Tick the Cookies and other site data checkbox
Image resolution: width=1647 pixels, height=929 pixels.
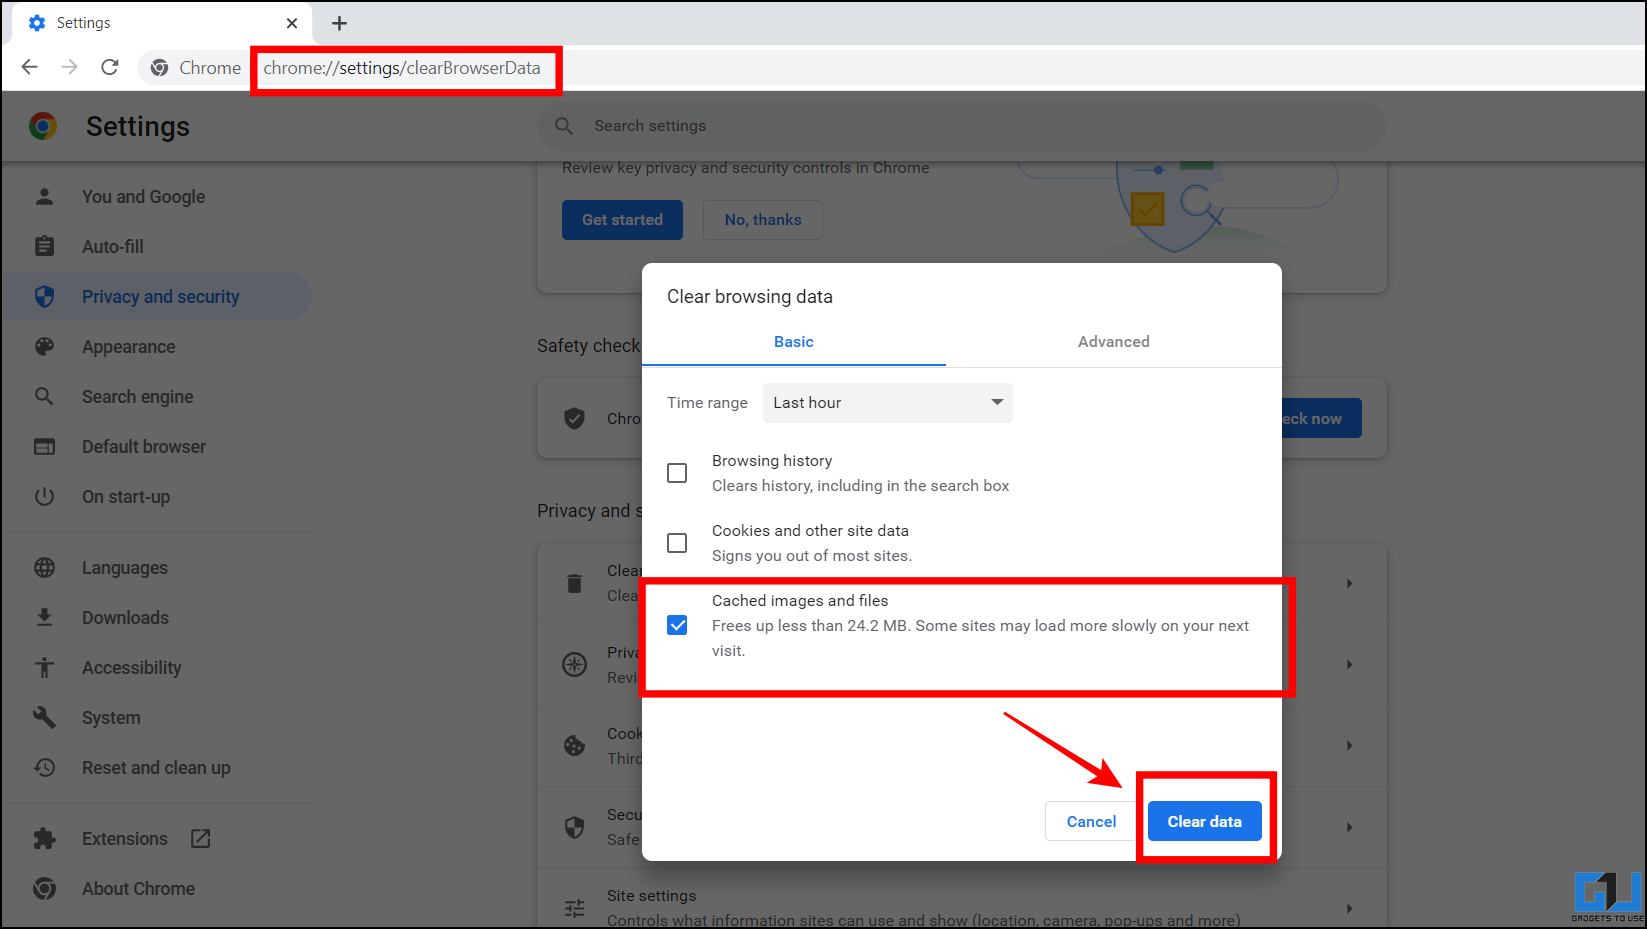pos(677,543)
